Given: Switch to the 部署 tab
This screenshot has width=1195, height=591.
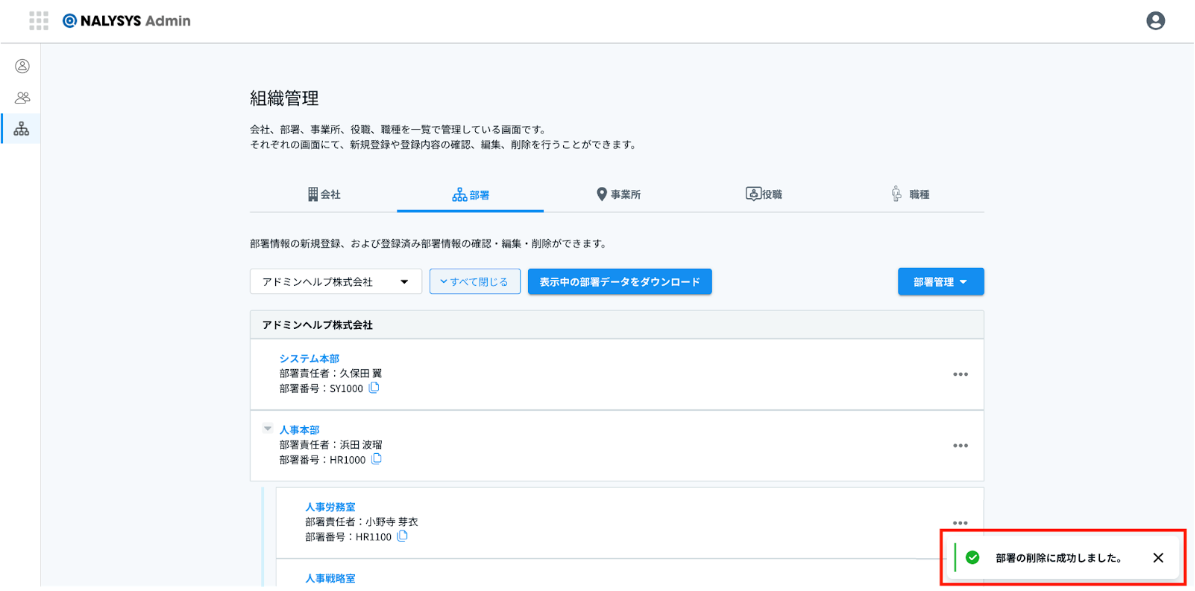Looking at the screenshot, I should pyautogui.click(x=470, y=194).
